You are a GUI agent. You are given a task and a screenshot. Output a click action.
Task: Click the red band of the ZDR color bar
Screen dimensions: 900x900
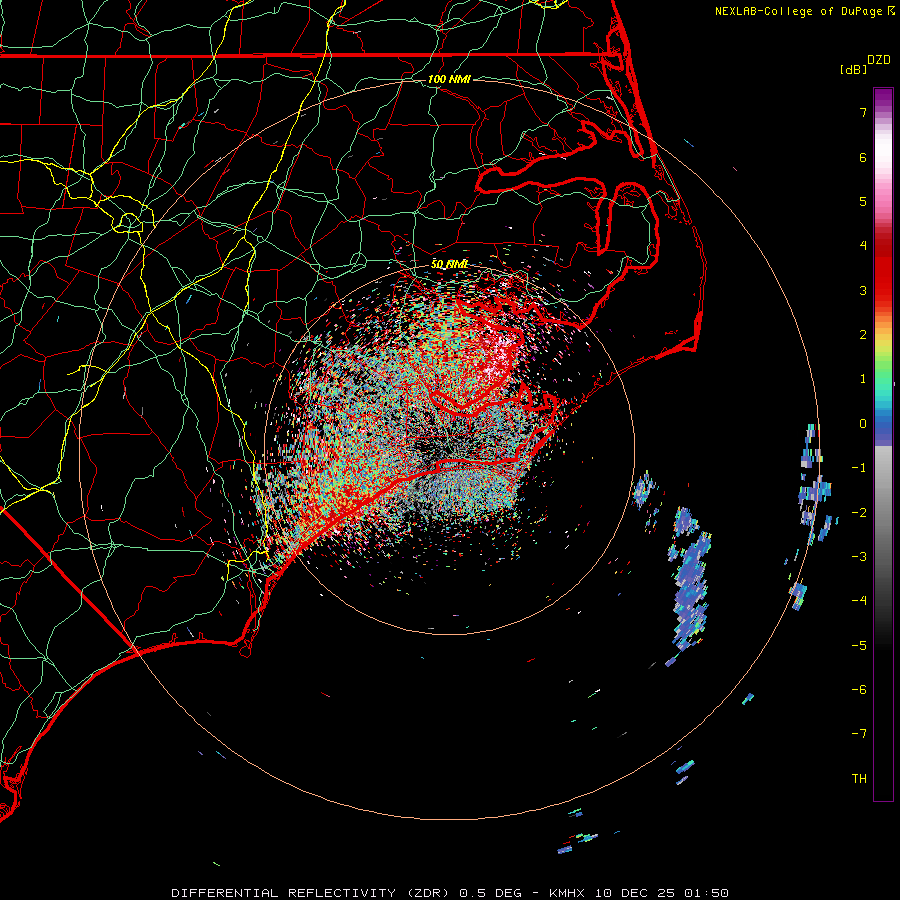(x=883, y=270)
